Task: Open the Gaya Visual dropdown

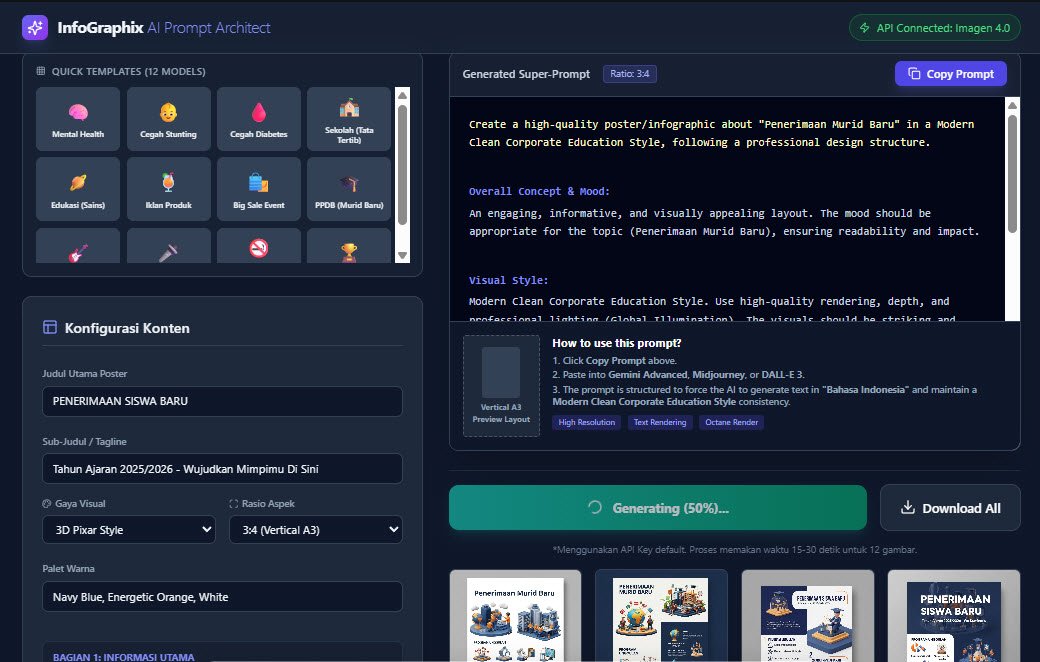Action: tap(129, 530)
